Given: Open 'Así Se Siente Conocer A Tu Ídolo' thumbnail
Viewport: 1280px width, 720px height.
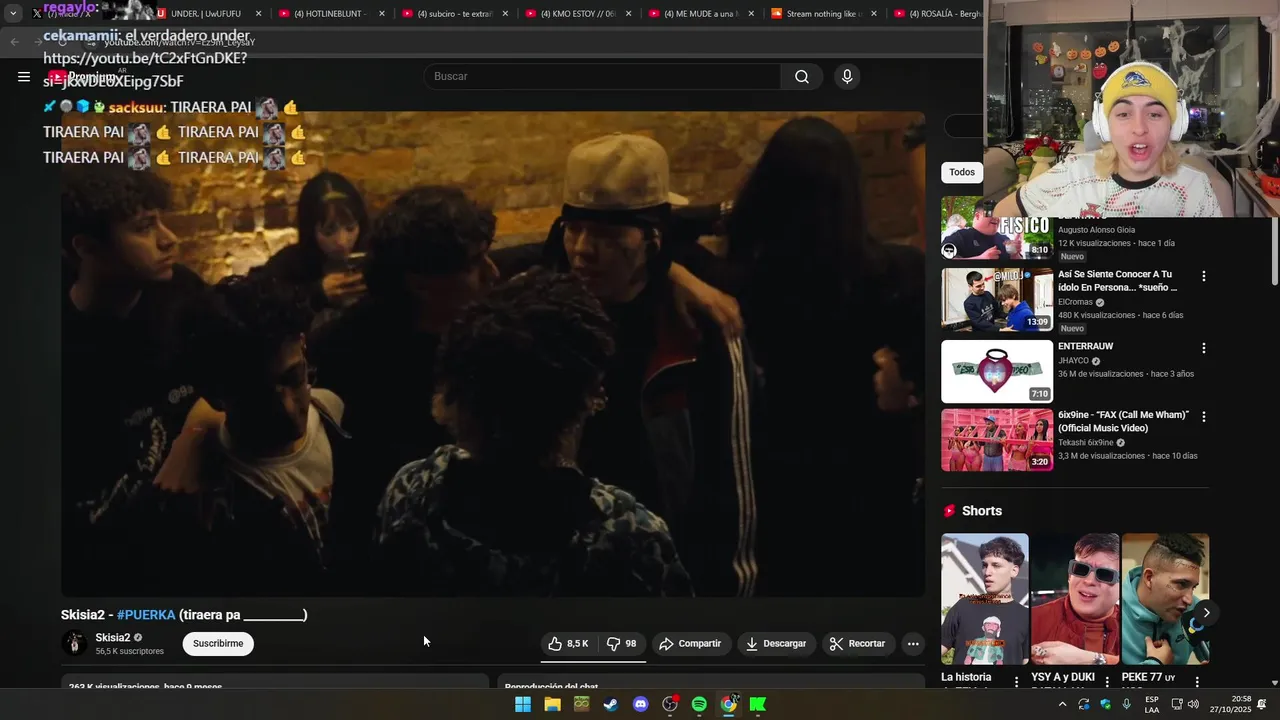Looking at the screenshot, I should [997, 300].
